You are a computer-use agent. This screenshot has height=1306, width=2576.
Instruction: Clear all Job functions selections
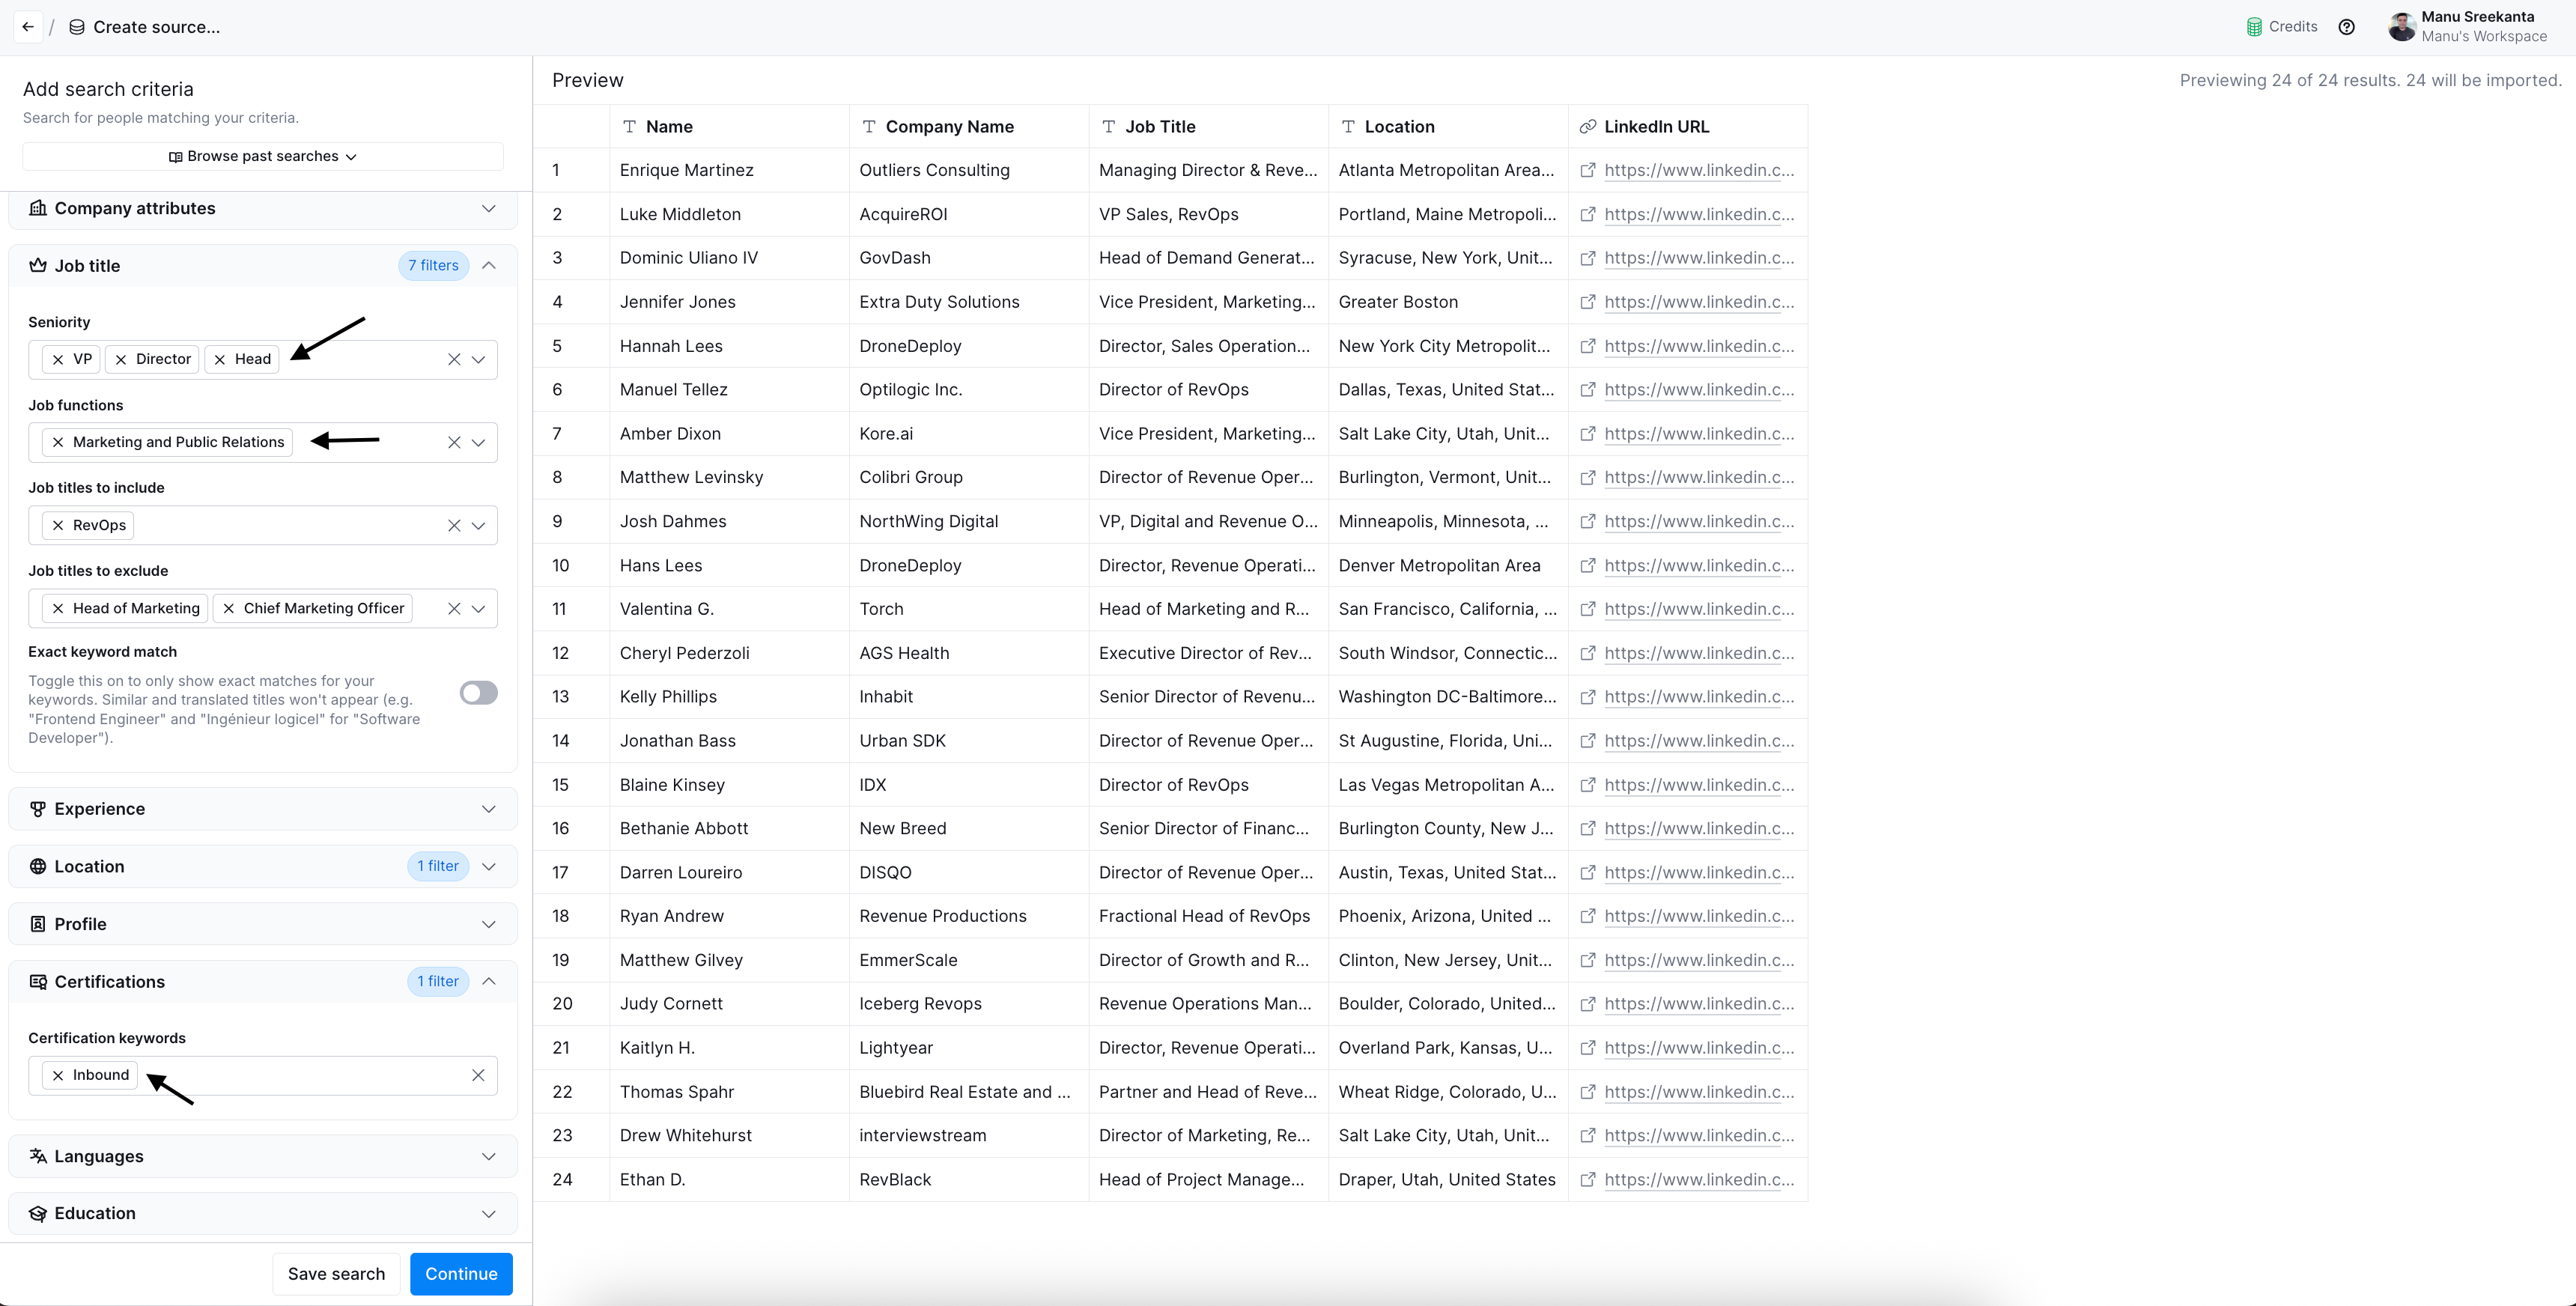454,443
